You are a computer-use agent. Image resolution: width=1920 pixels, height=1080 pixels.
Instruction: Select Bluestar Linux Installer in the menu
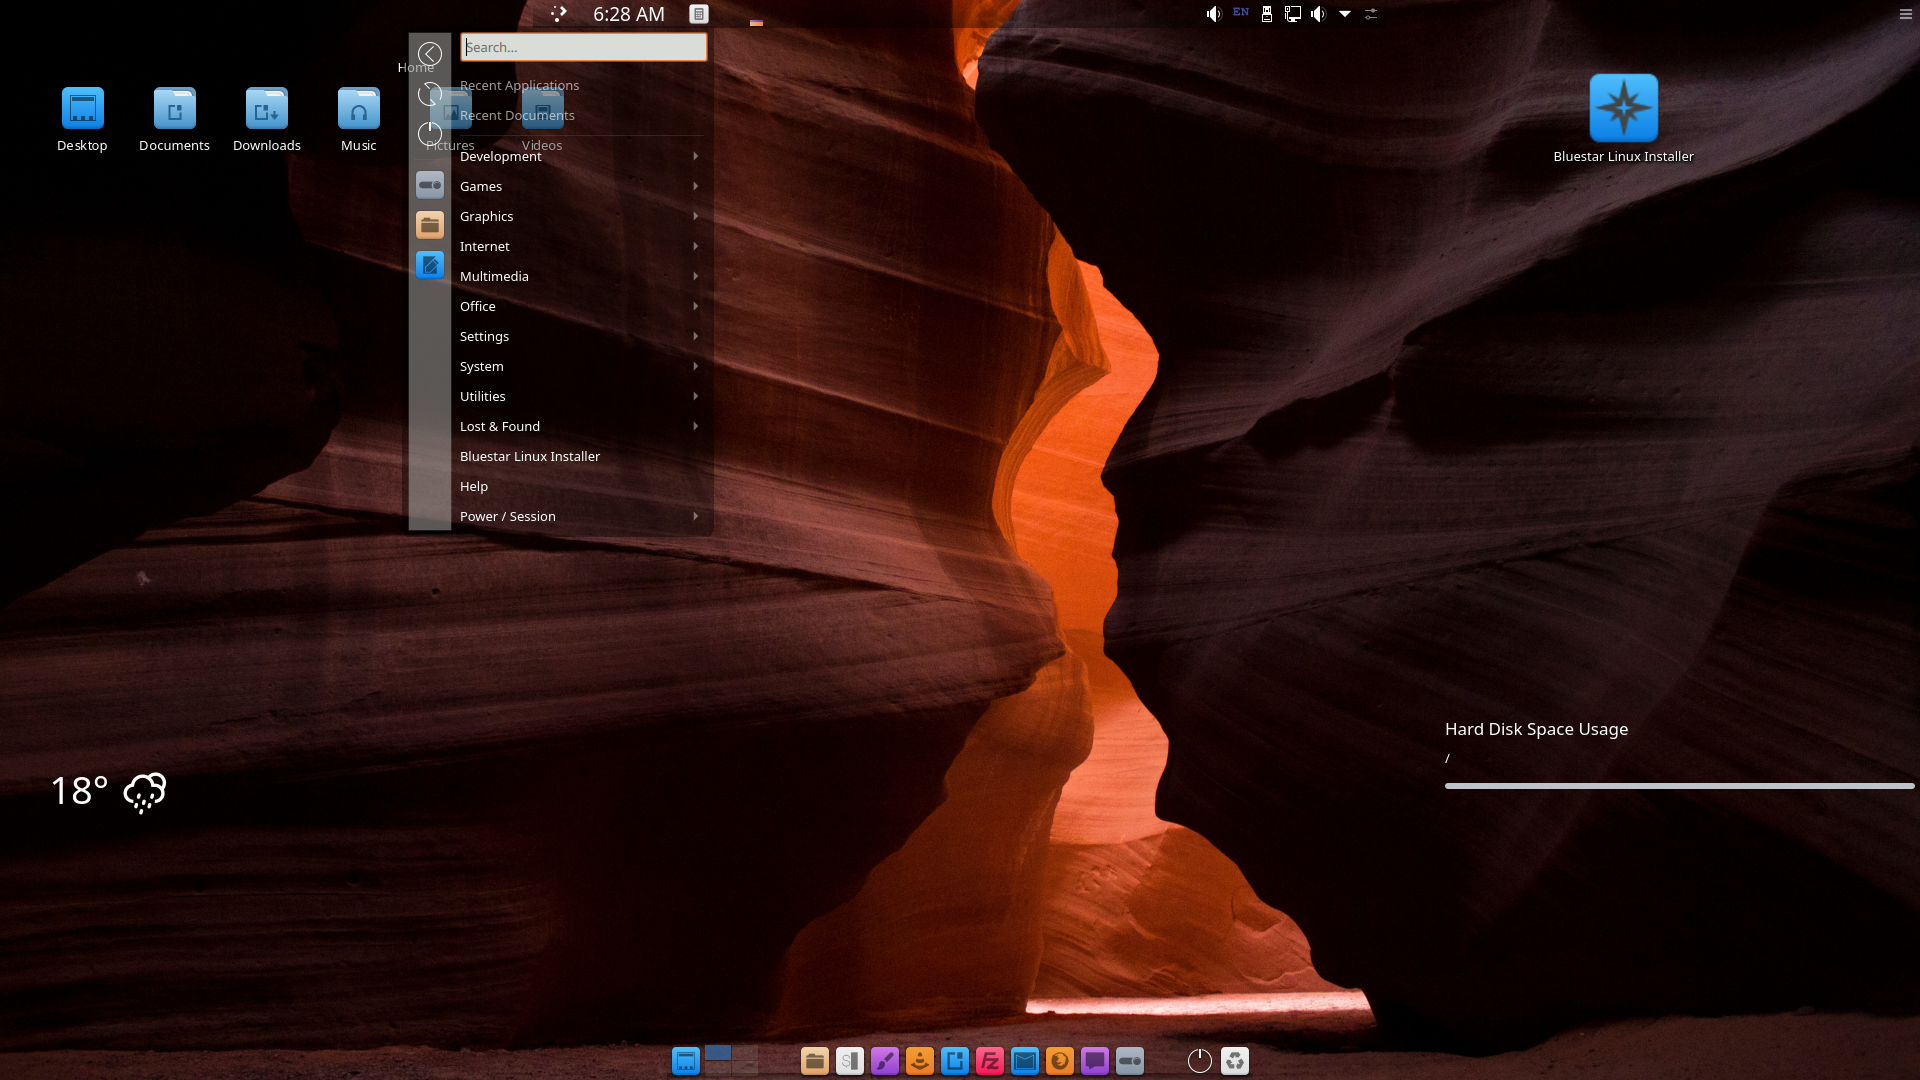(580, 456)
